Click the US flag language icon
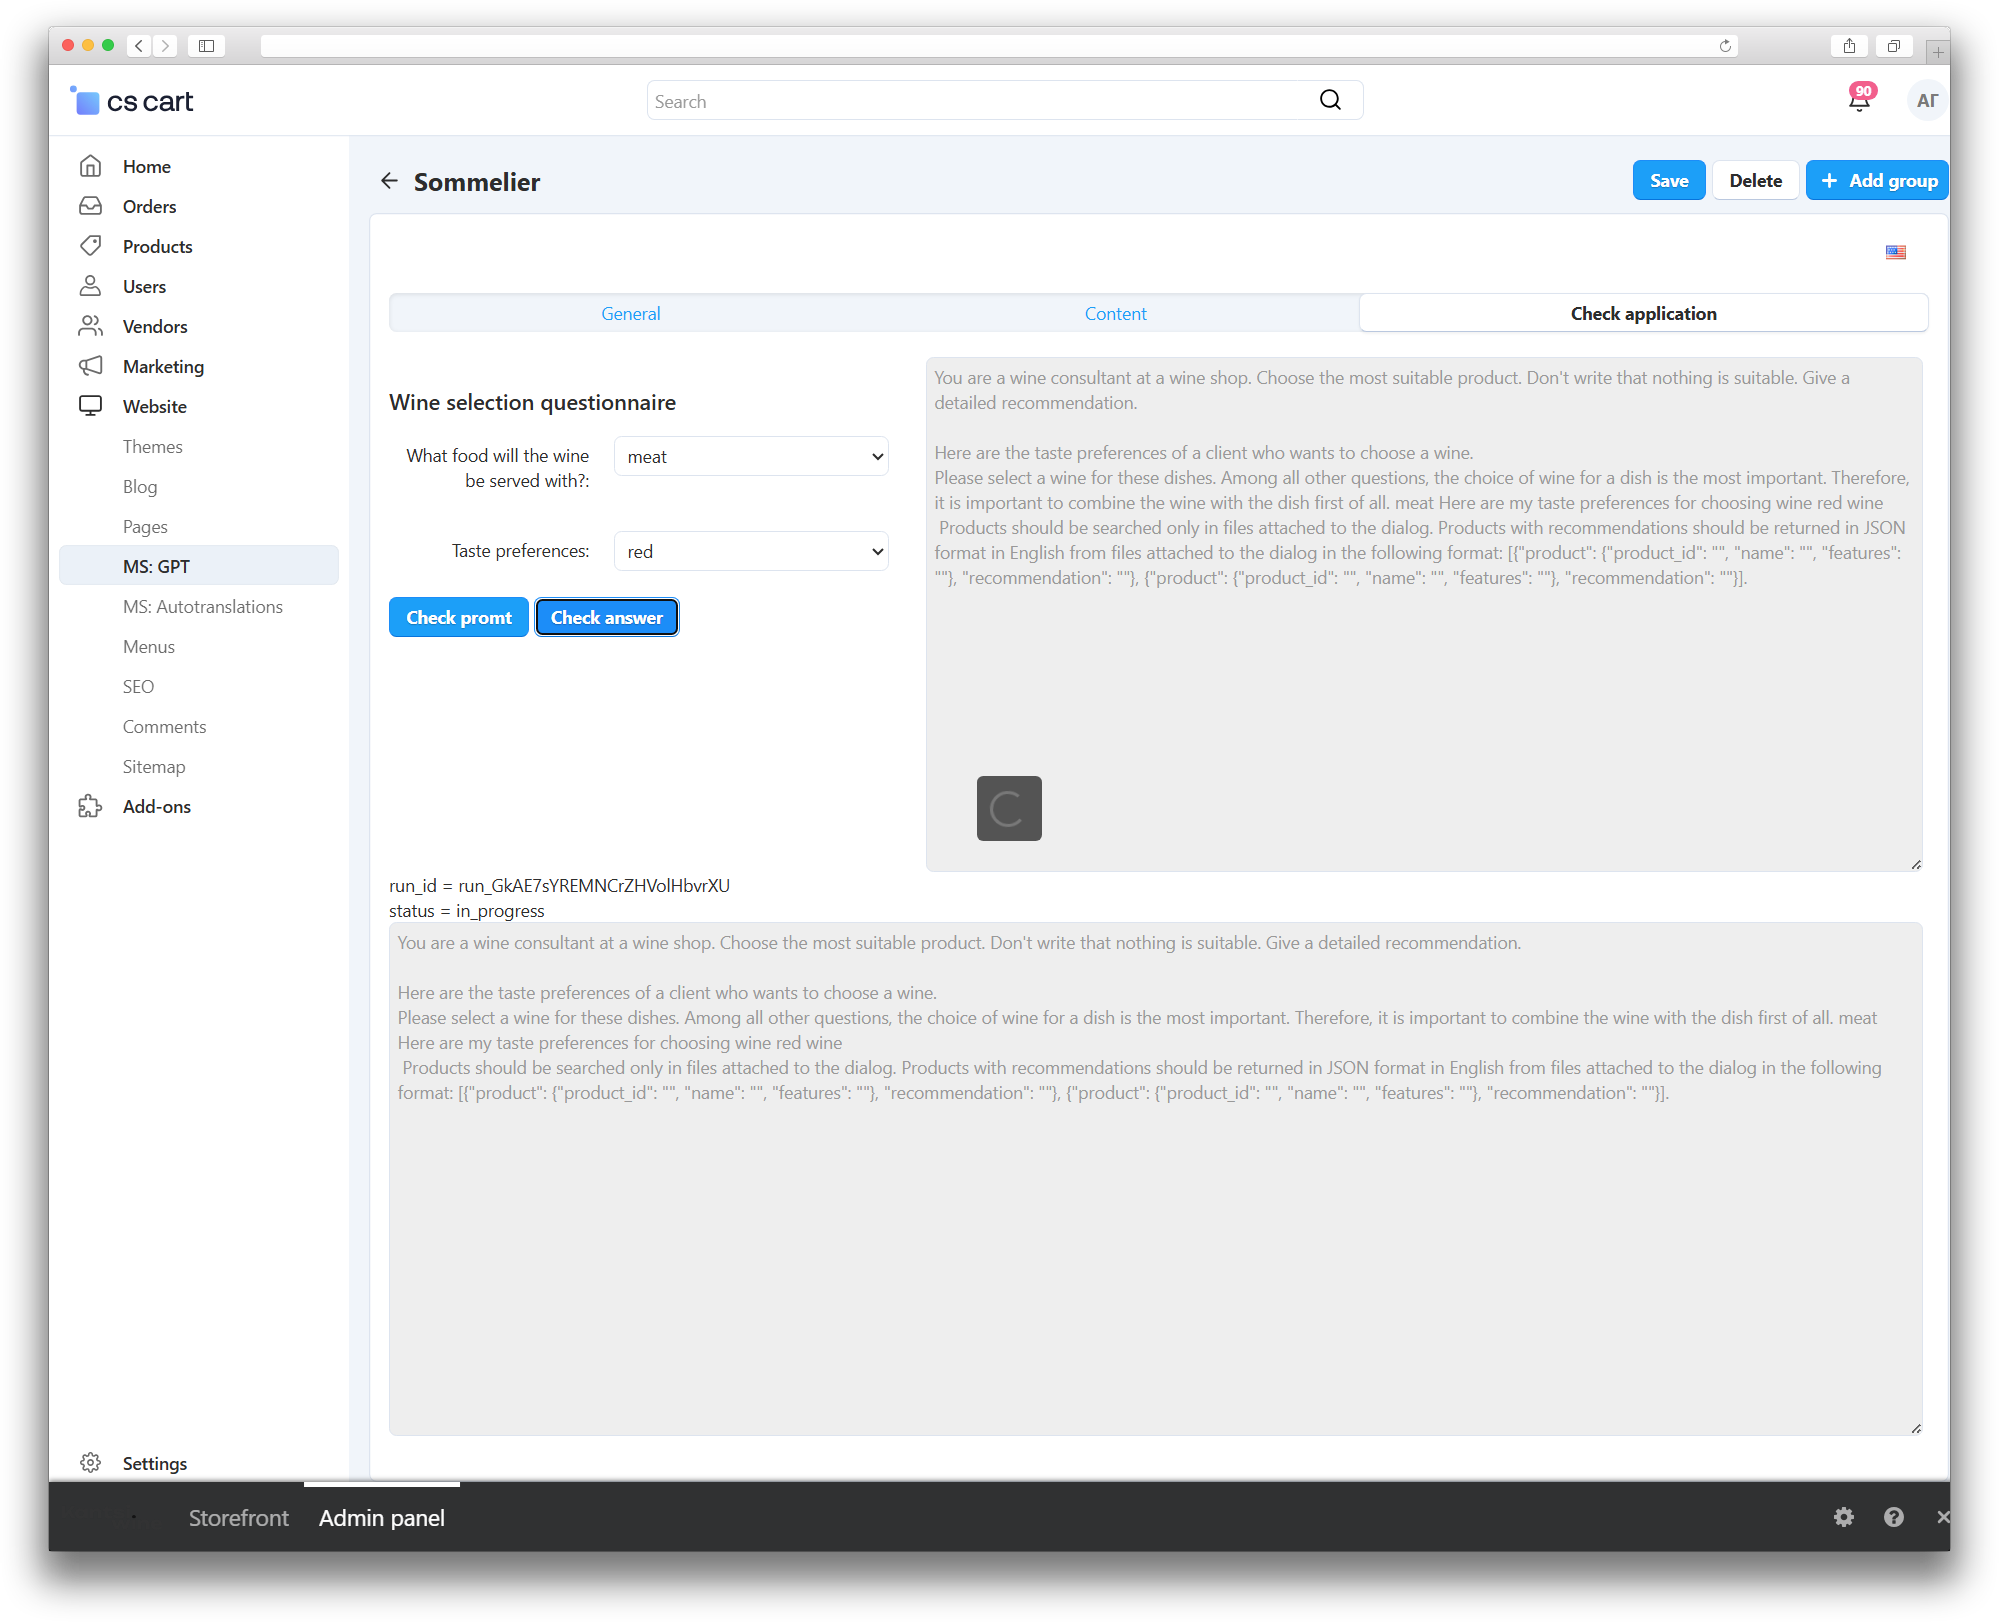 tap(1895, 252)
